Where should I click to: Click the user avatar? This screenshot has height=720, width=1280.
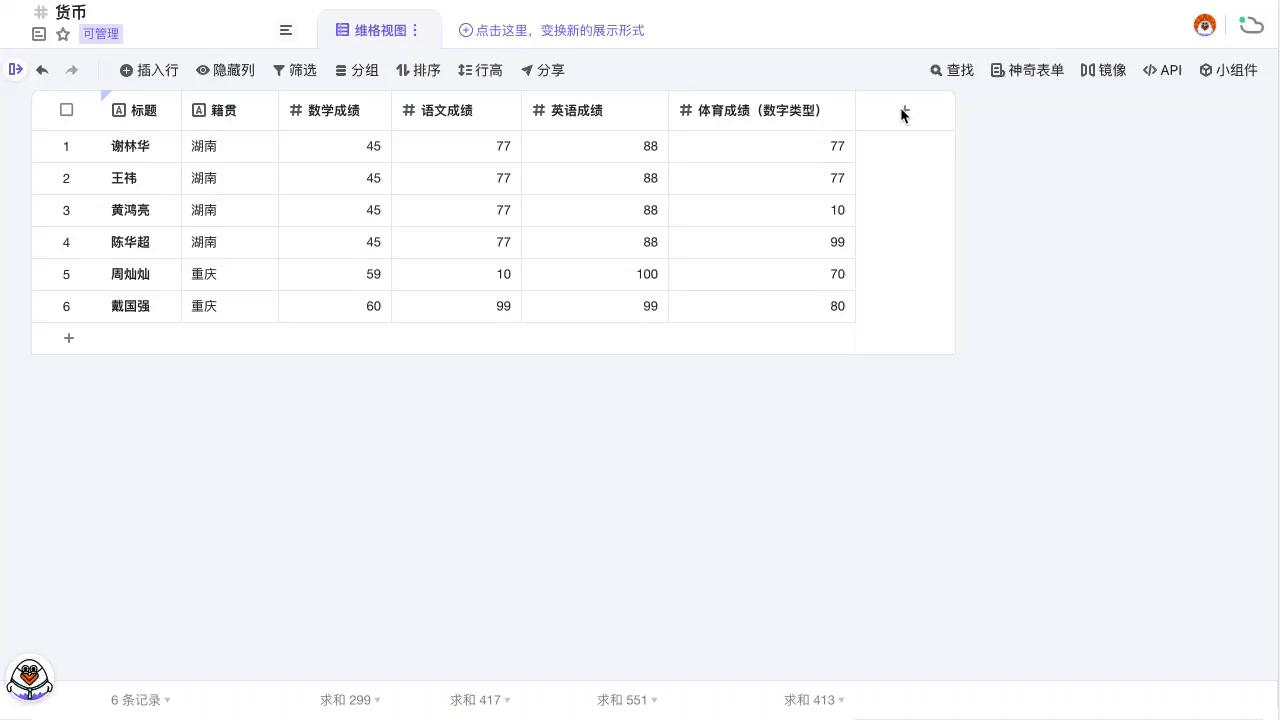coord(1205,25)
